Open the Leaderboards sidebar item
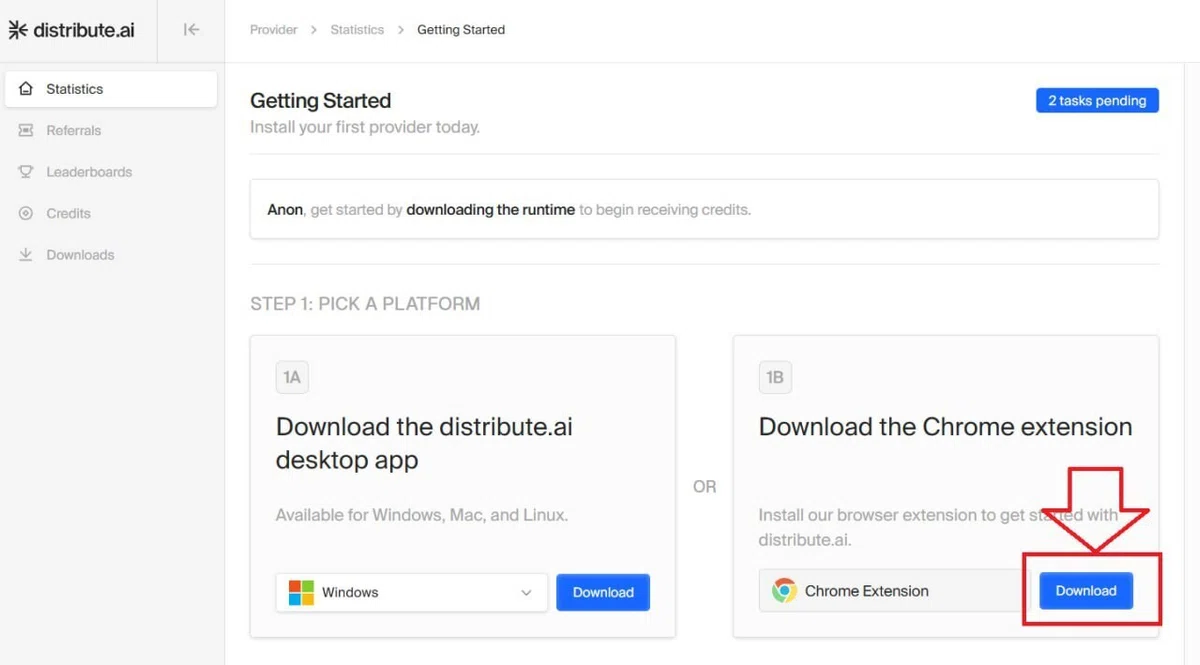1200x665 pixels. [111, 172]
